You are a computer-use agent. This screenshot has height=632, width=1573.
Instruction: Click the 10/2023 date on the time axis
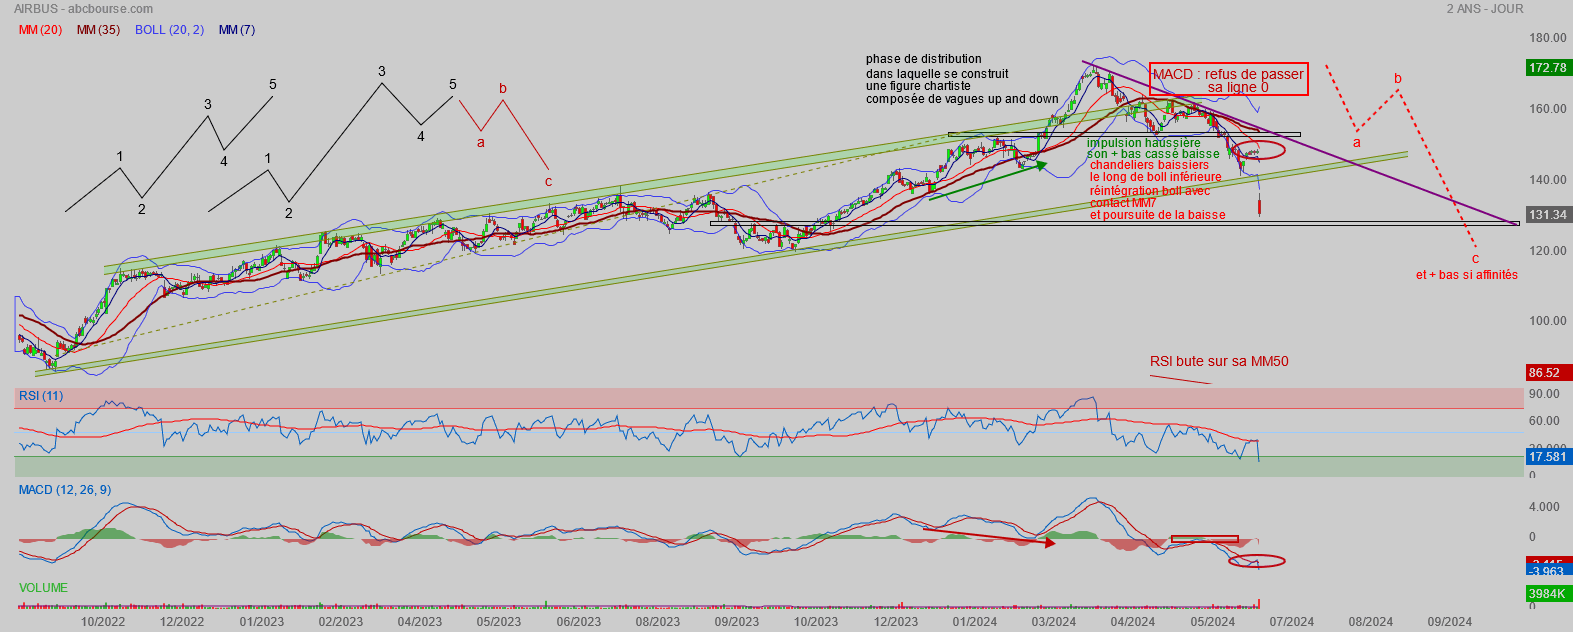tap(816, 622)
